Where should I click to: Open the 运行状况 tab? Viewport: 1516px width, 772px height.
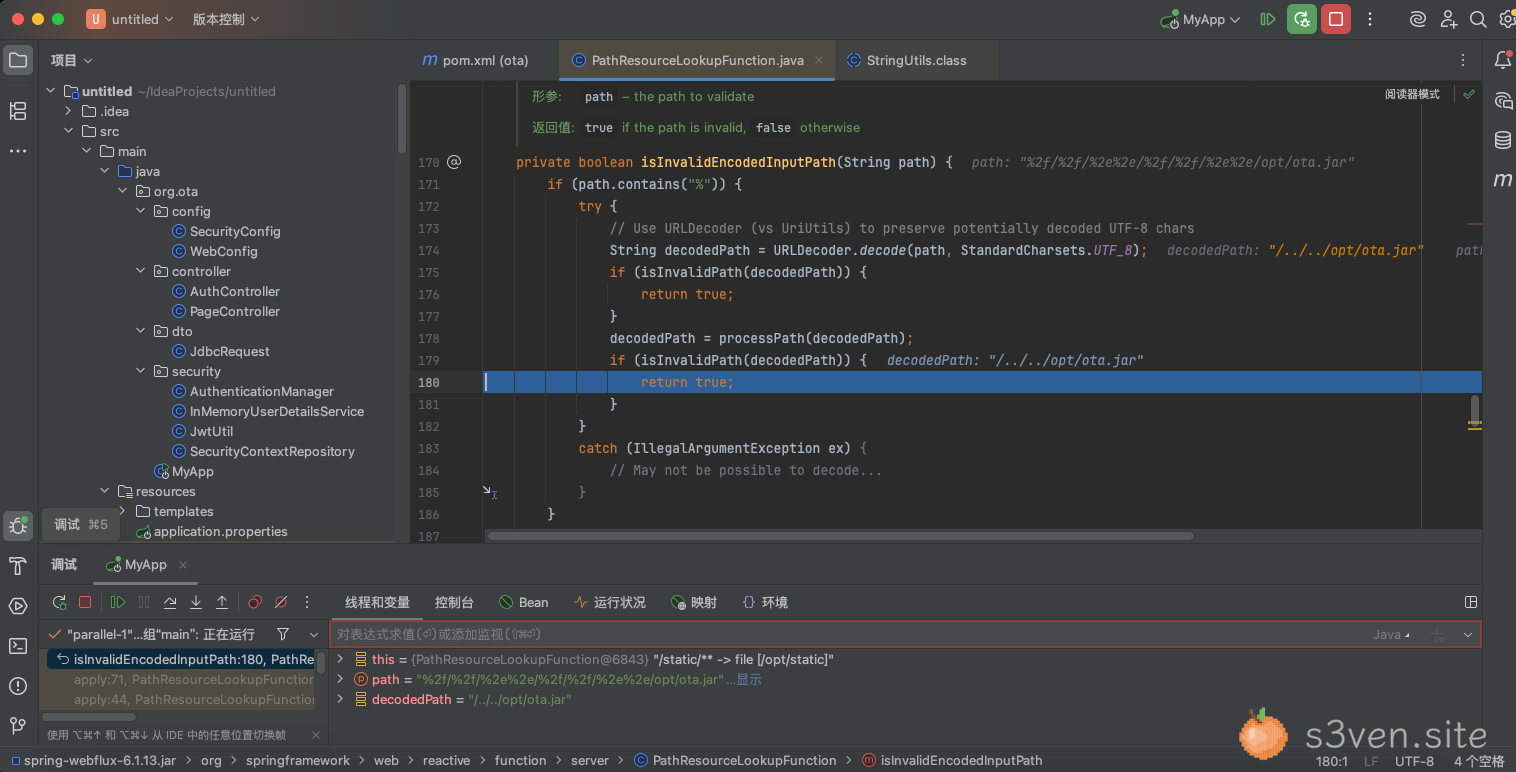click(x=609, y=602)
